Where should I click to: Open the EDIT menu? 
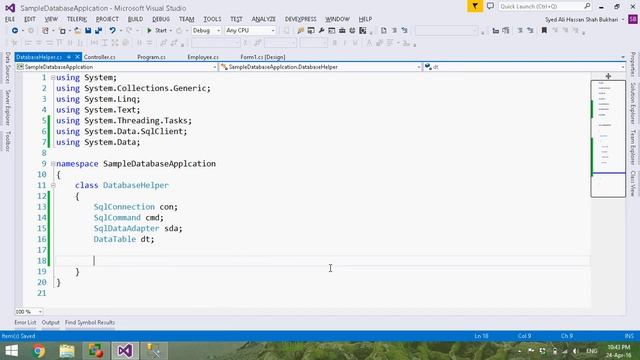[x=30, y=19]
